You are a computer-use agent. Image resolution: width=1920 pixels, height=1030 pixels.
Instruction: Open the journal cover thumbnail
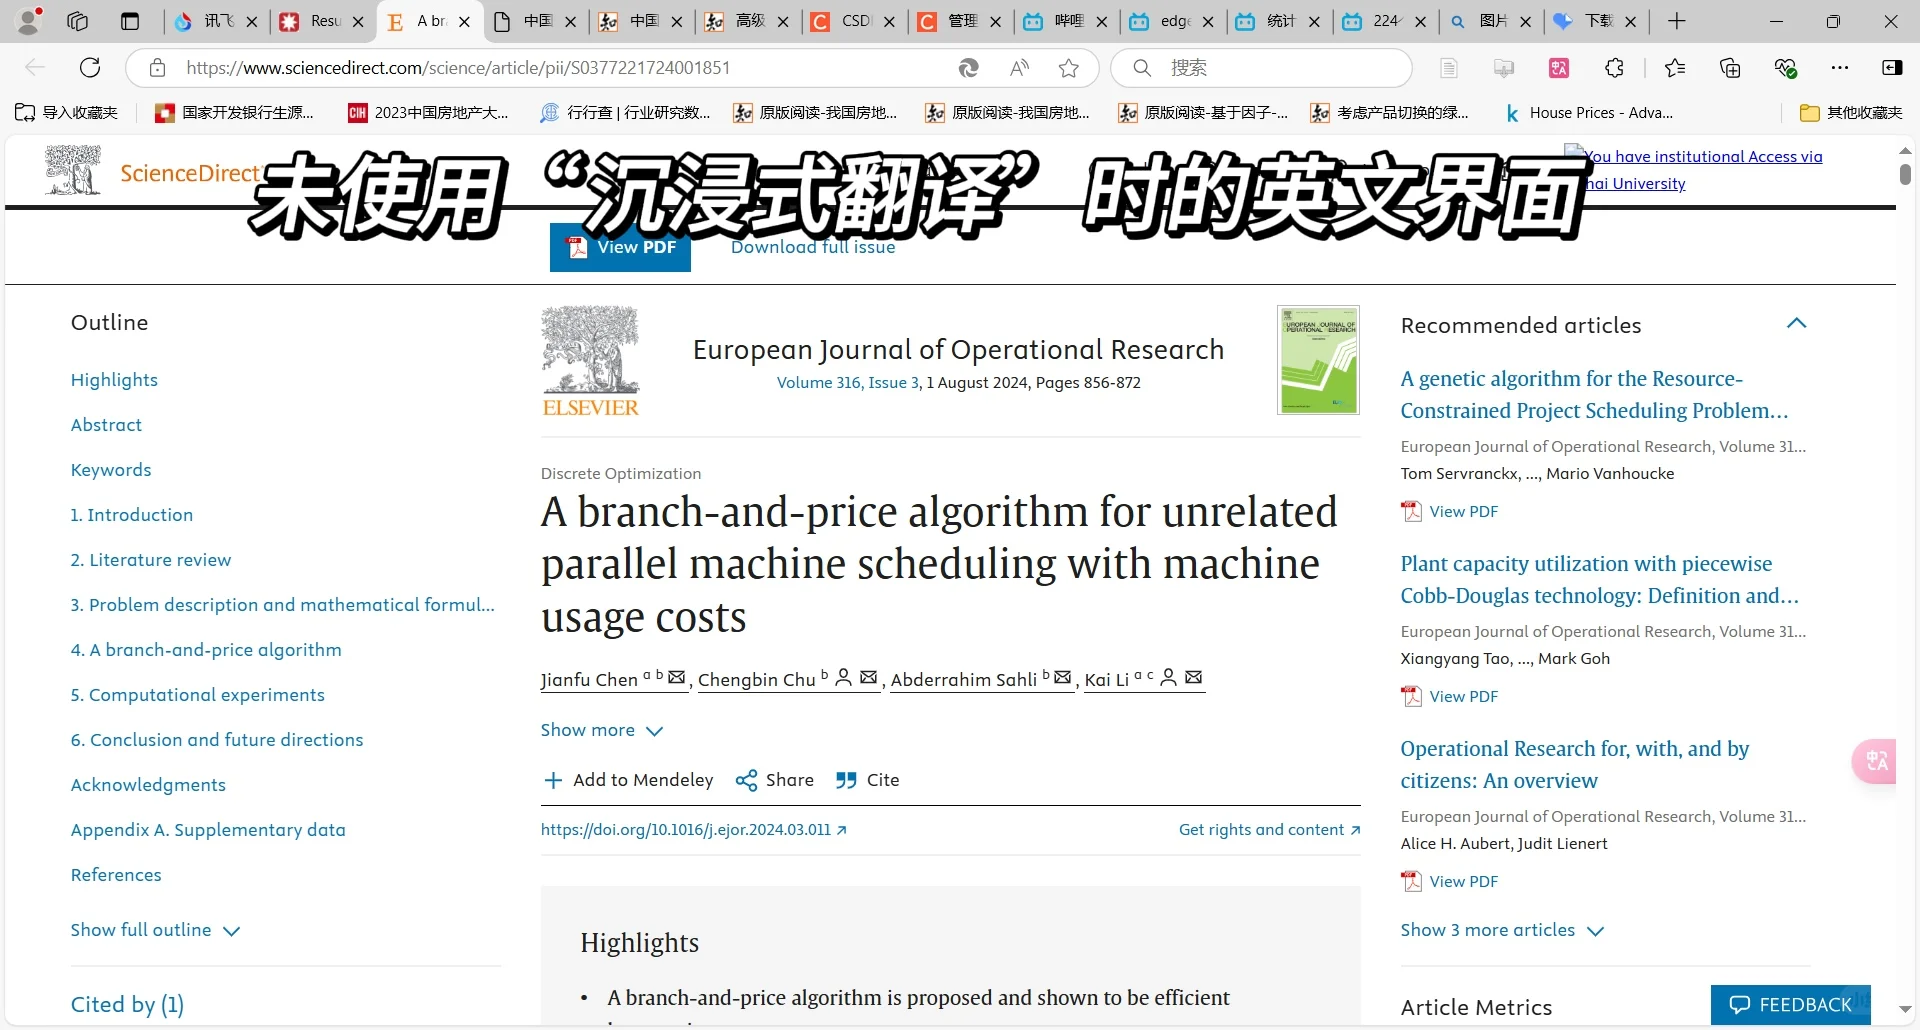pos(1318,360)
